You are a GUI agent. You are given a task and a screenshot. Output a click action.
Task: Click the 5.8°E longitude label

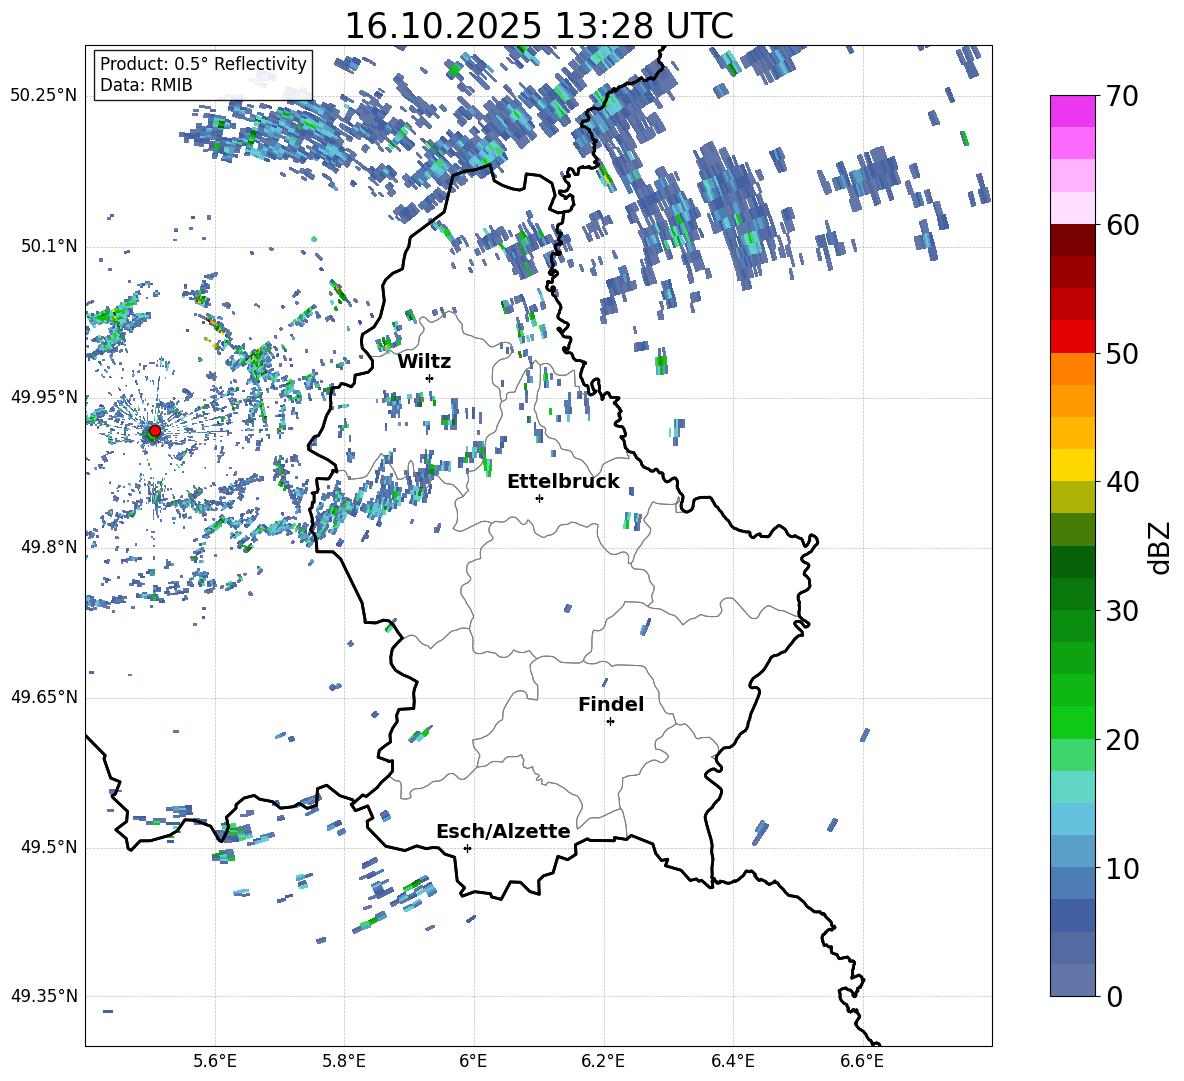(x=344, y=1061)
